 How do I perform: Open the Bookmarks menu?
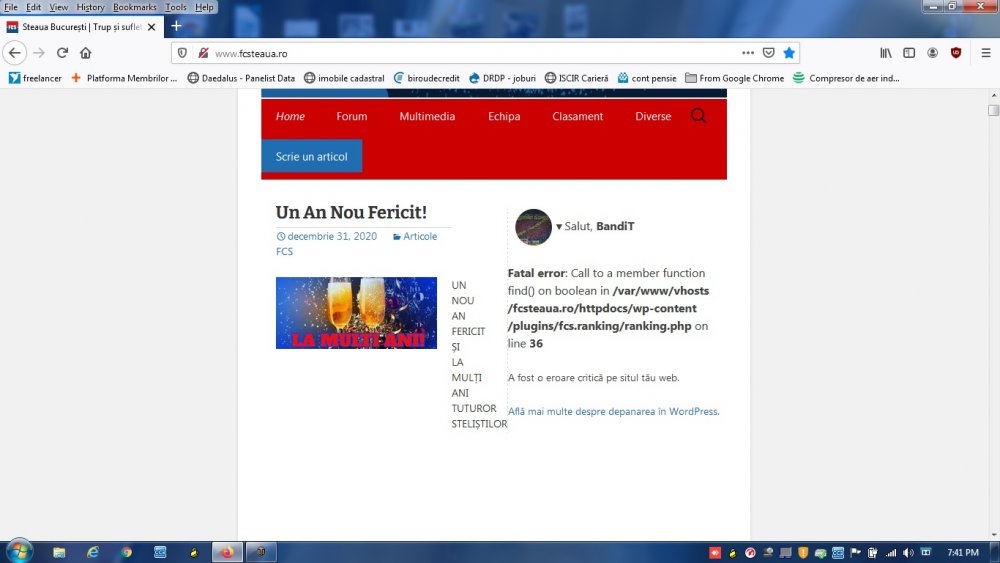pos(134,7)
